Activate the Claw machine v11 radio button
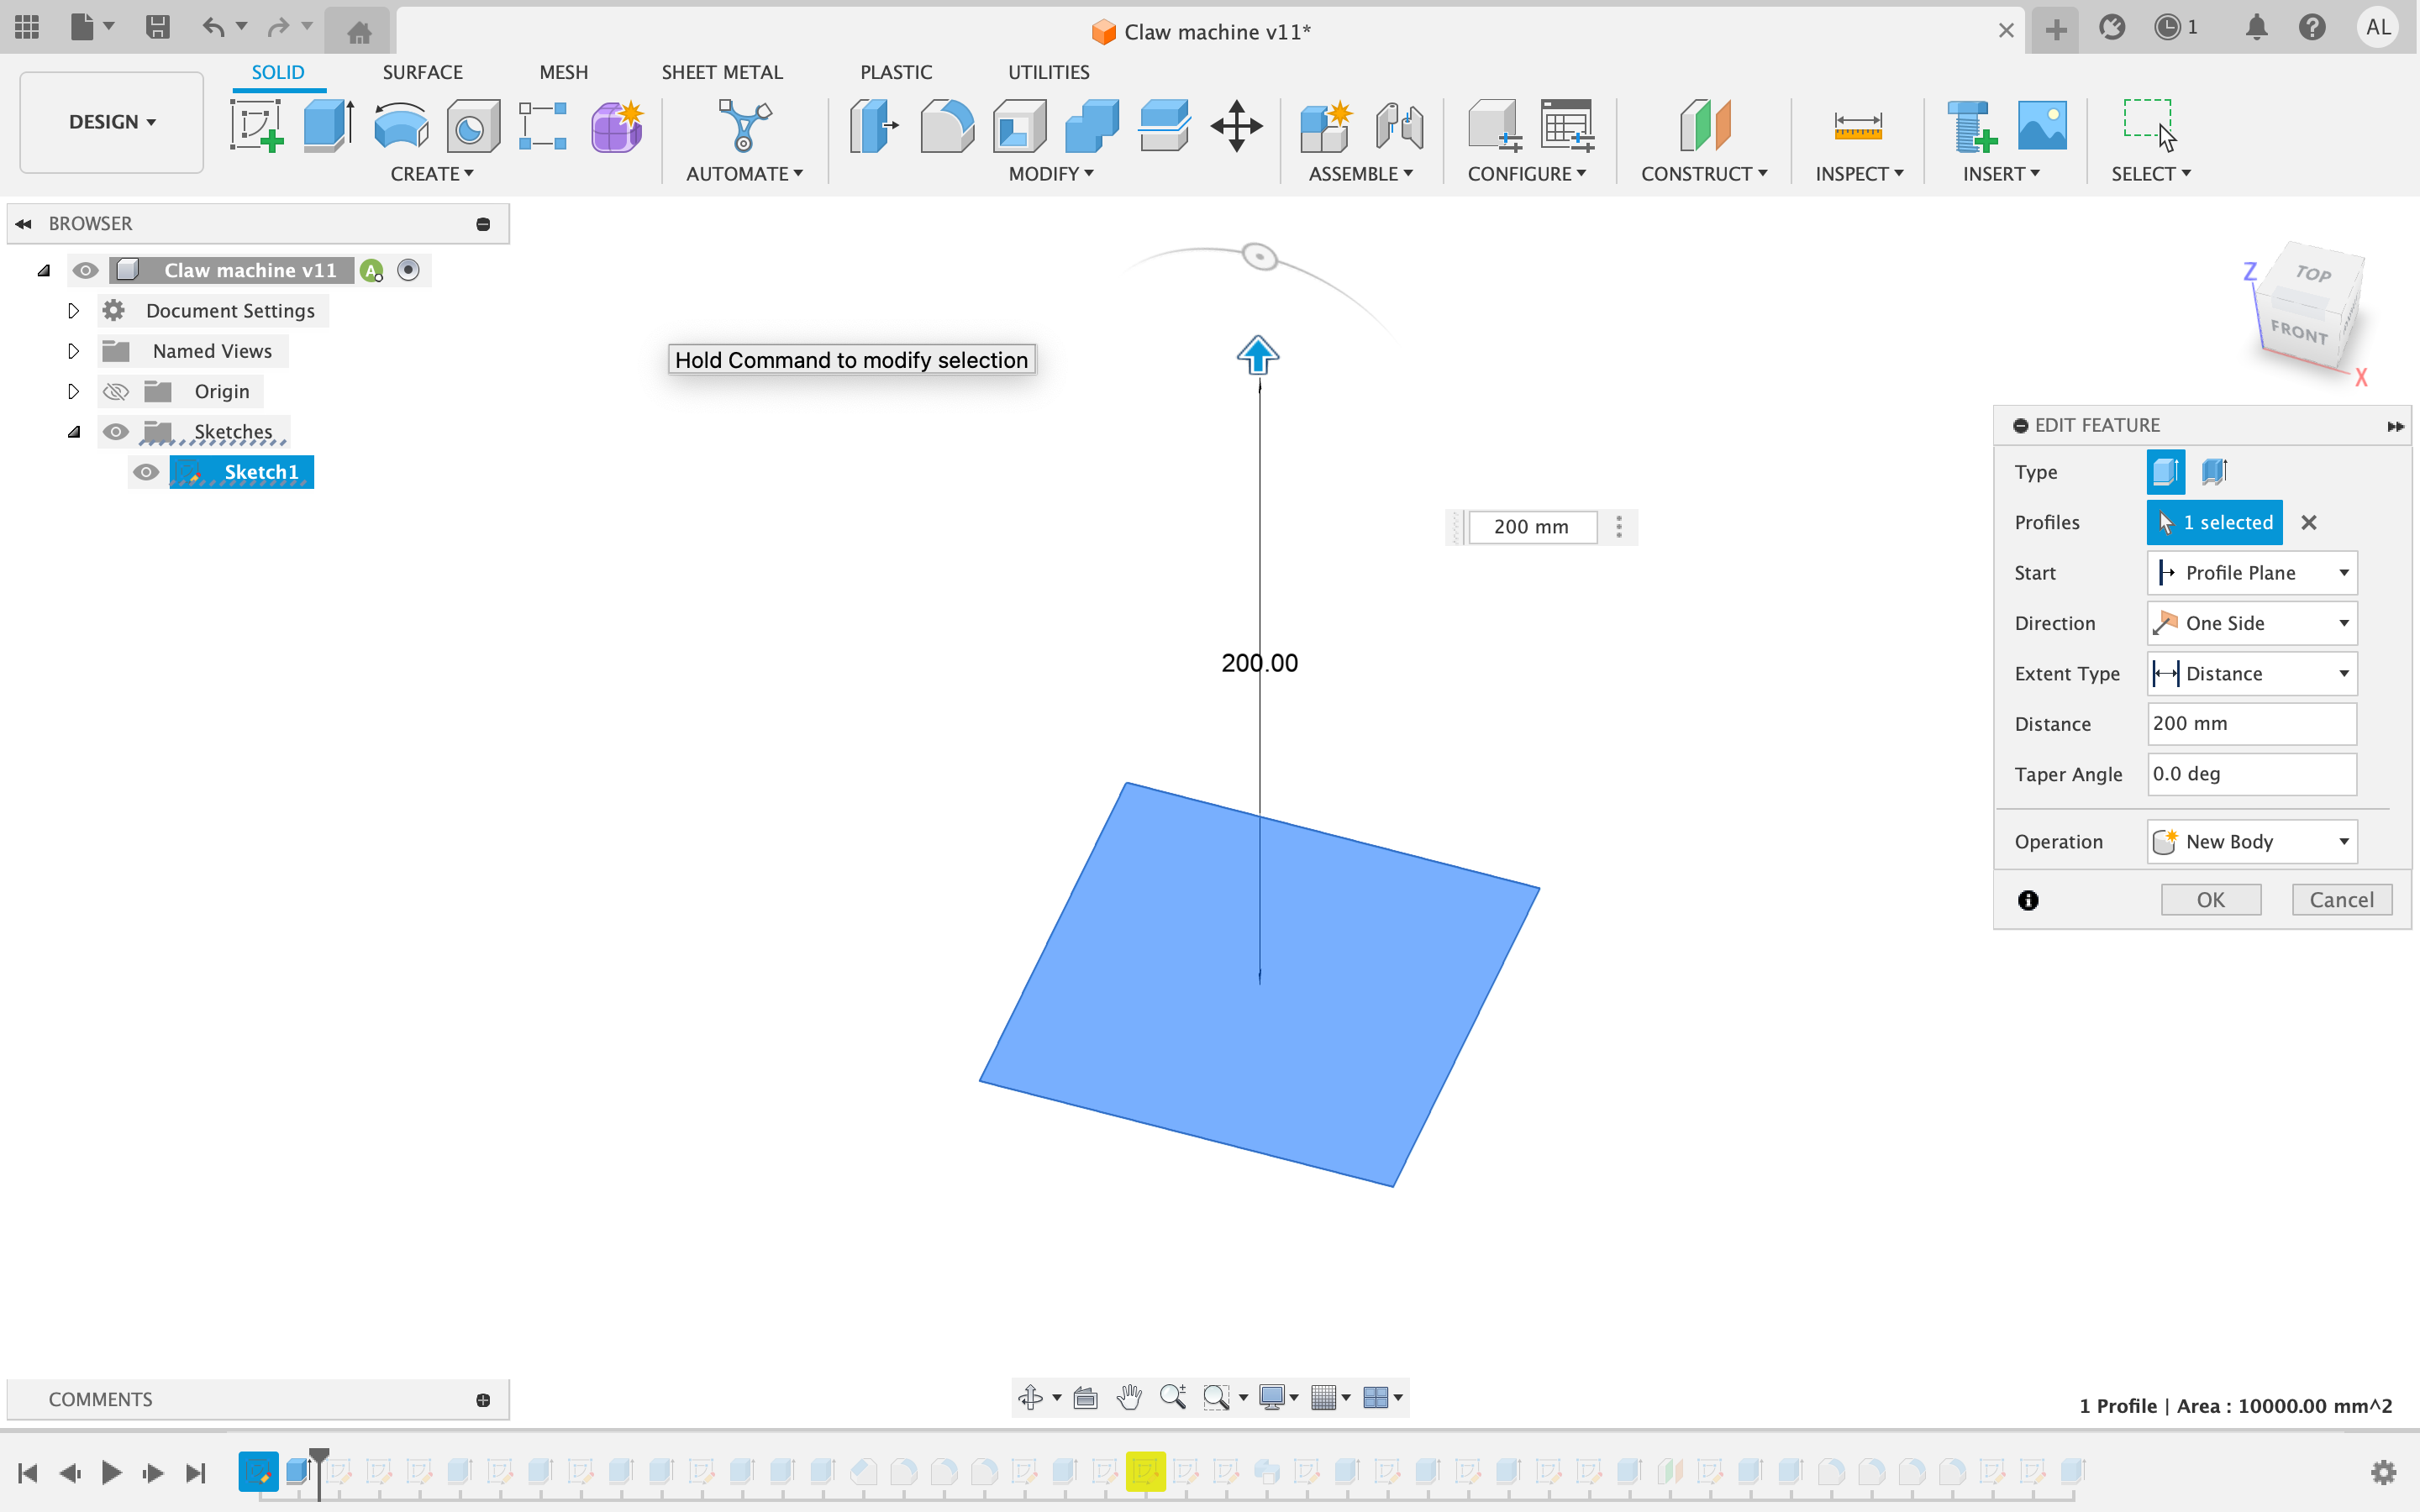 pyautogui.click(x=408, y=270)
